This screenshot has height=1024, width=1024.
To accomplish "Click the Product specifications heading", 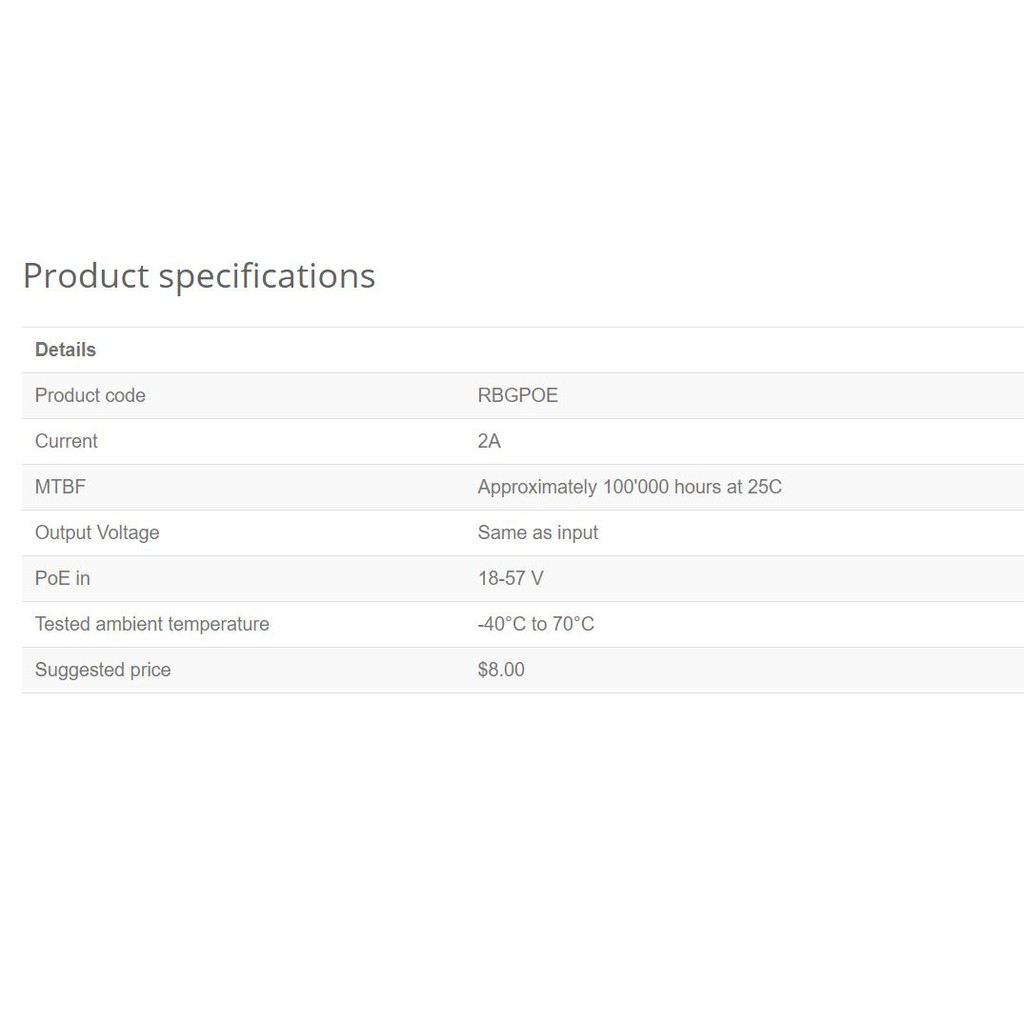I will click(199, 276).
